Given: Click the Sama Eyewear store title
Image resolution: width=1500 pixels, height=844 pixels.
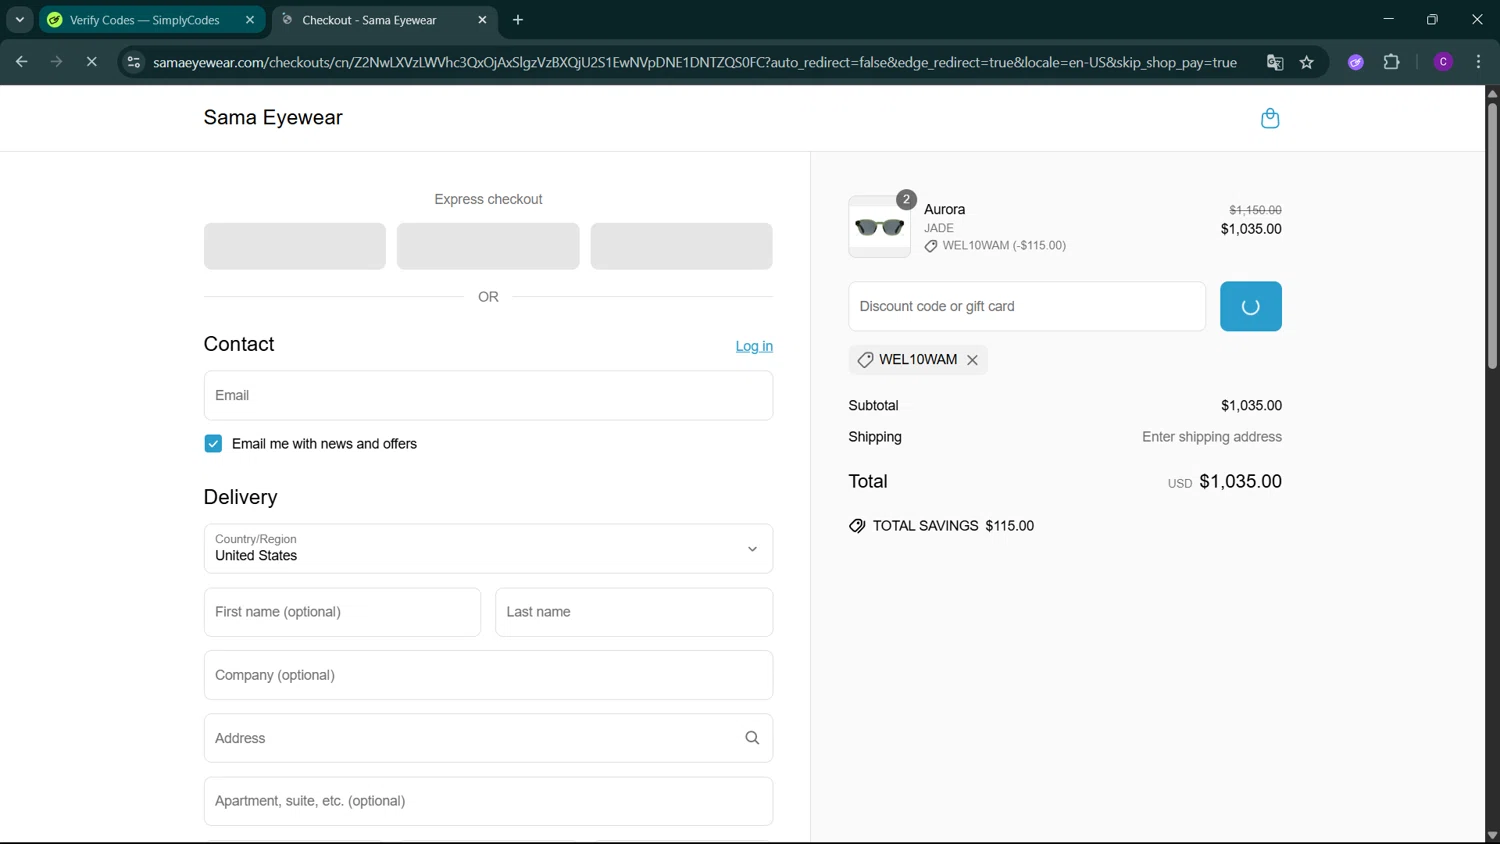Looking at the screenshot, I should pyautogui.click(x=273, y=117).
